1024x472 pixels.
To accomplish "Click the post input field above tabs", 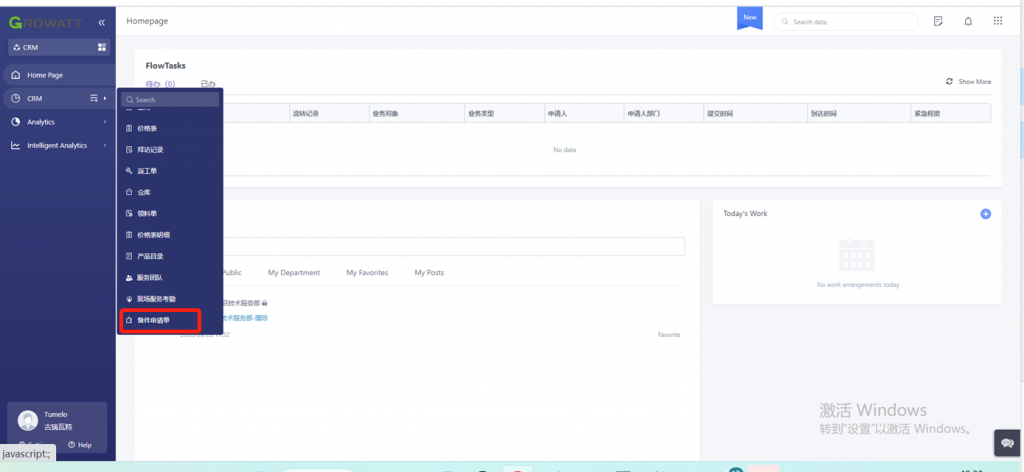I will point(454,246).
